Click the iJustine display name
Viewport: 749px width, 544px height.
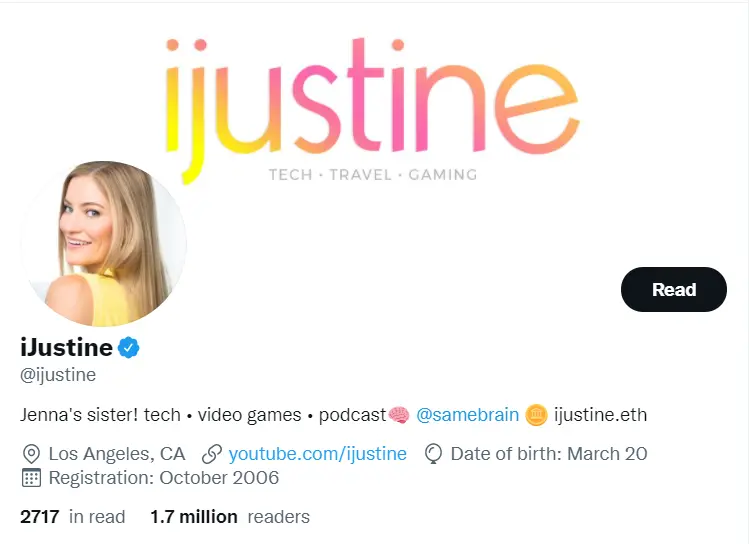click(x=66, y=347)
